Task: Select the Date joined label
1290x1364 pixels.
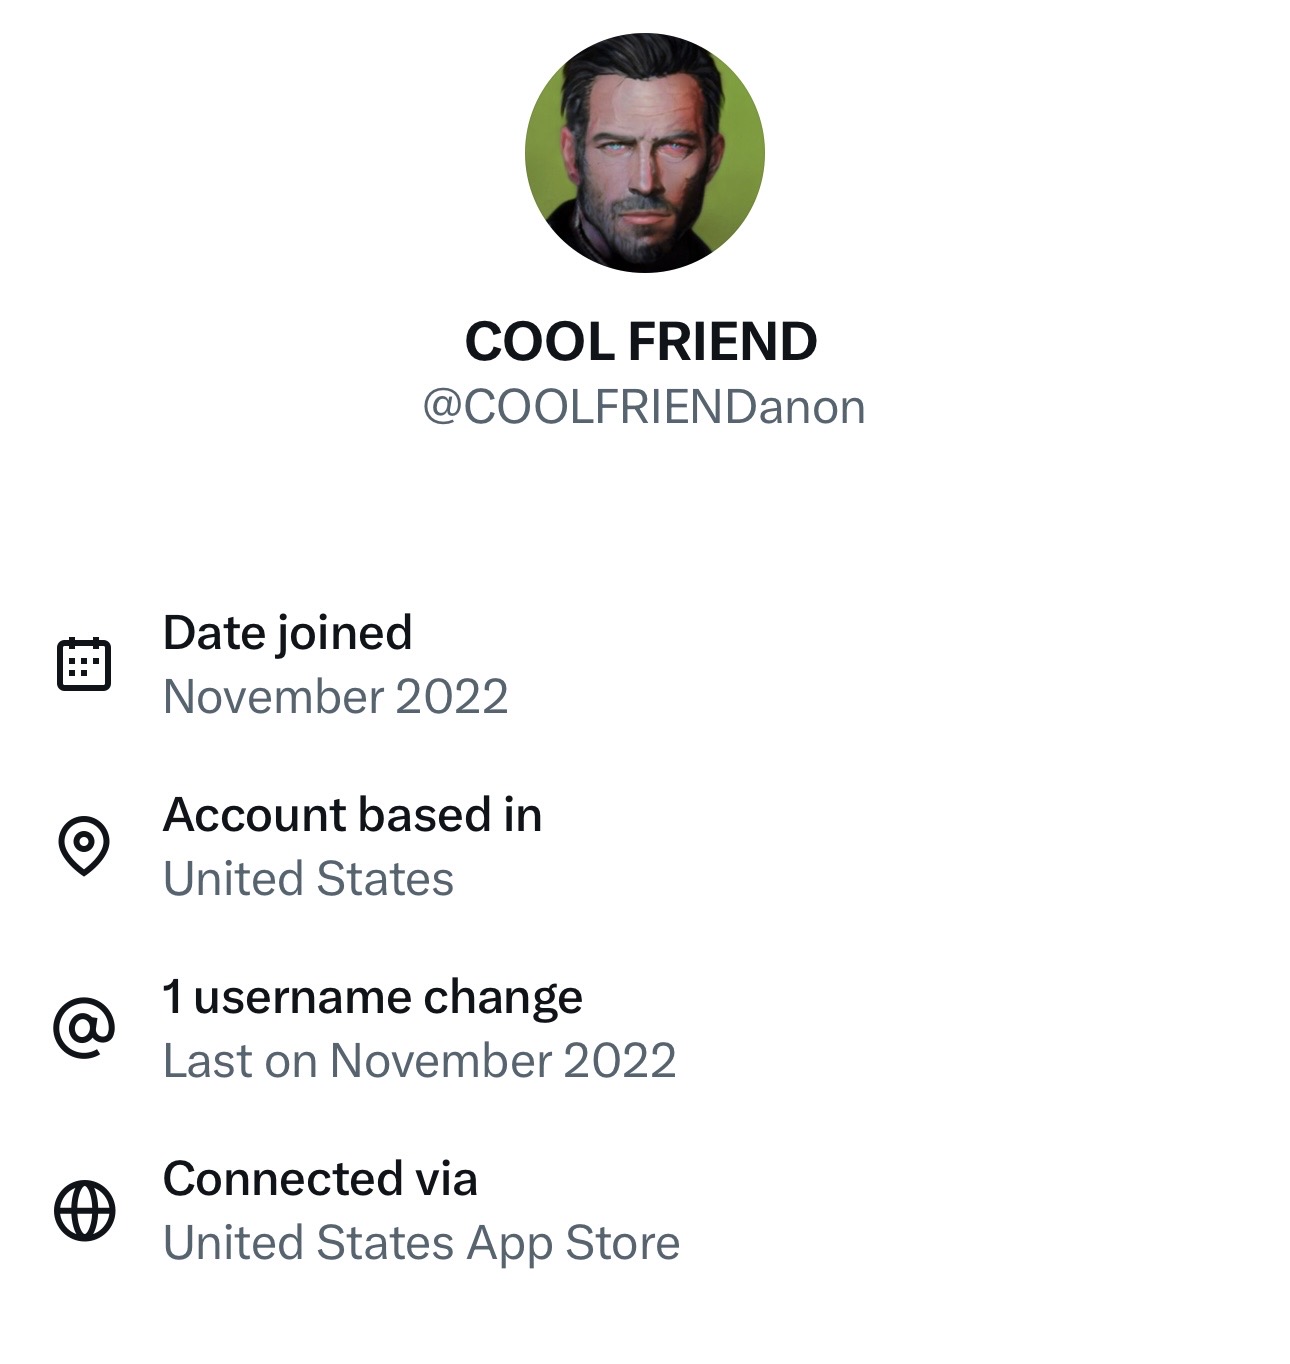Action: coord(287,633)
